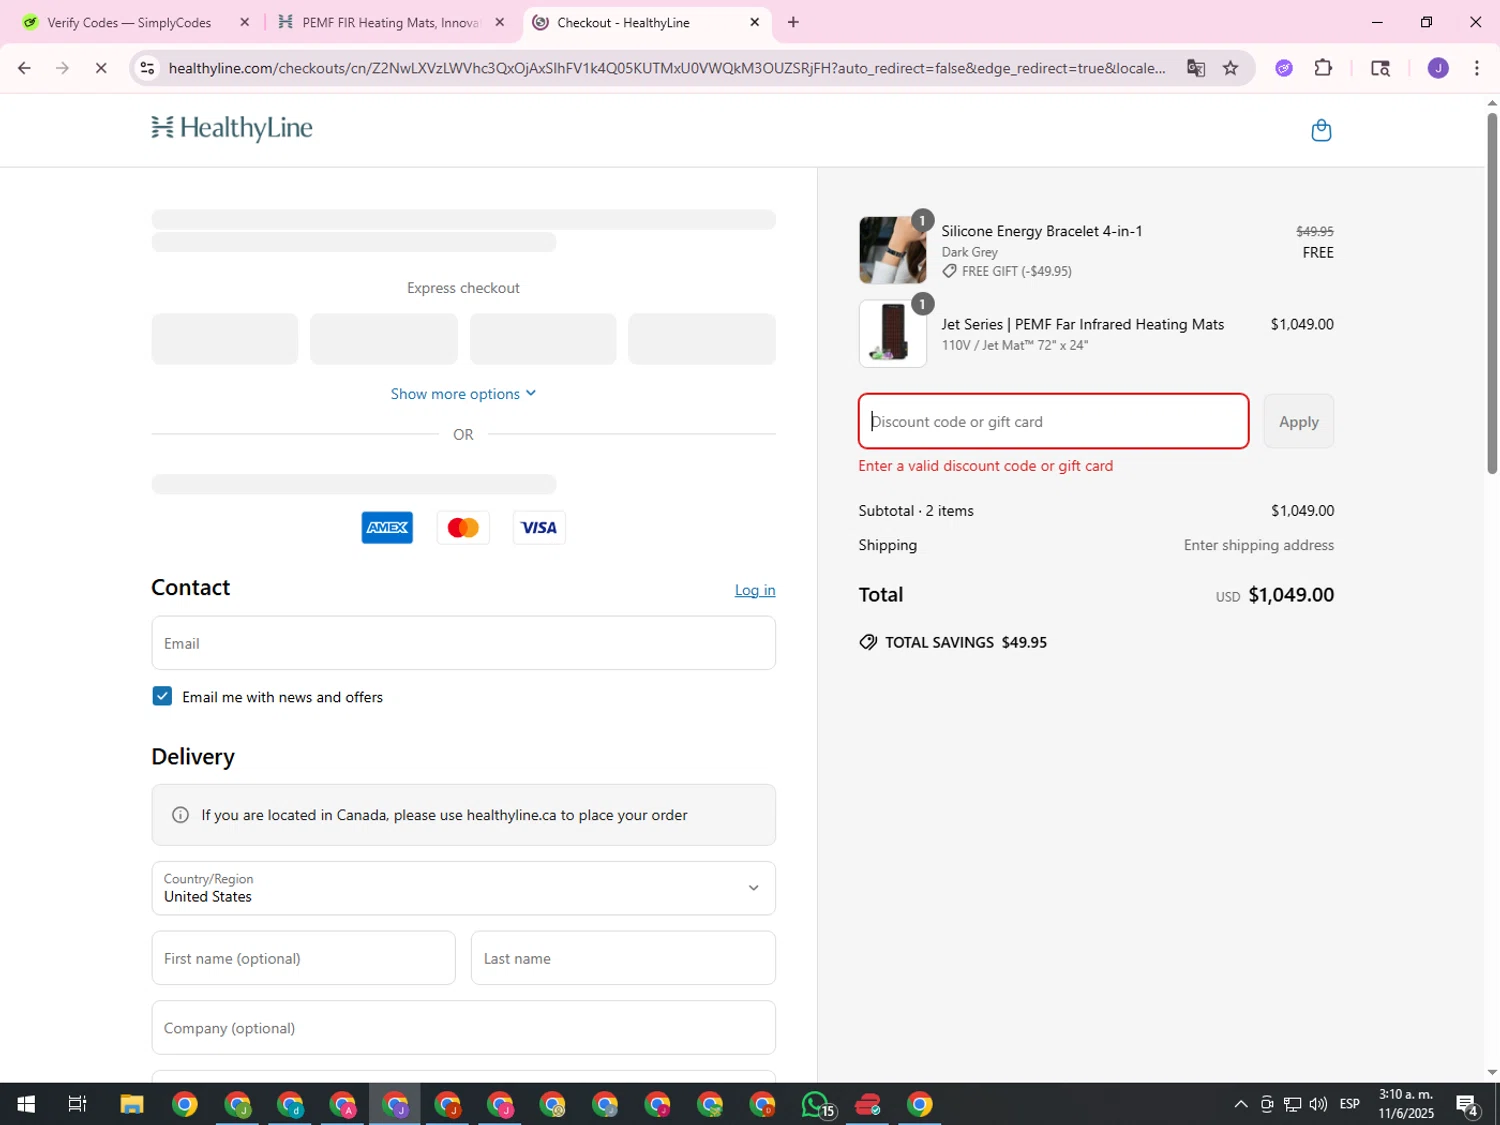Click the first express checkout placeholder button
This screenshot has width=1500, height=1125.
[x=224, y=339]
